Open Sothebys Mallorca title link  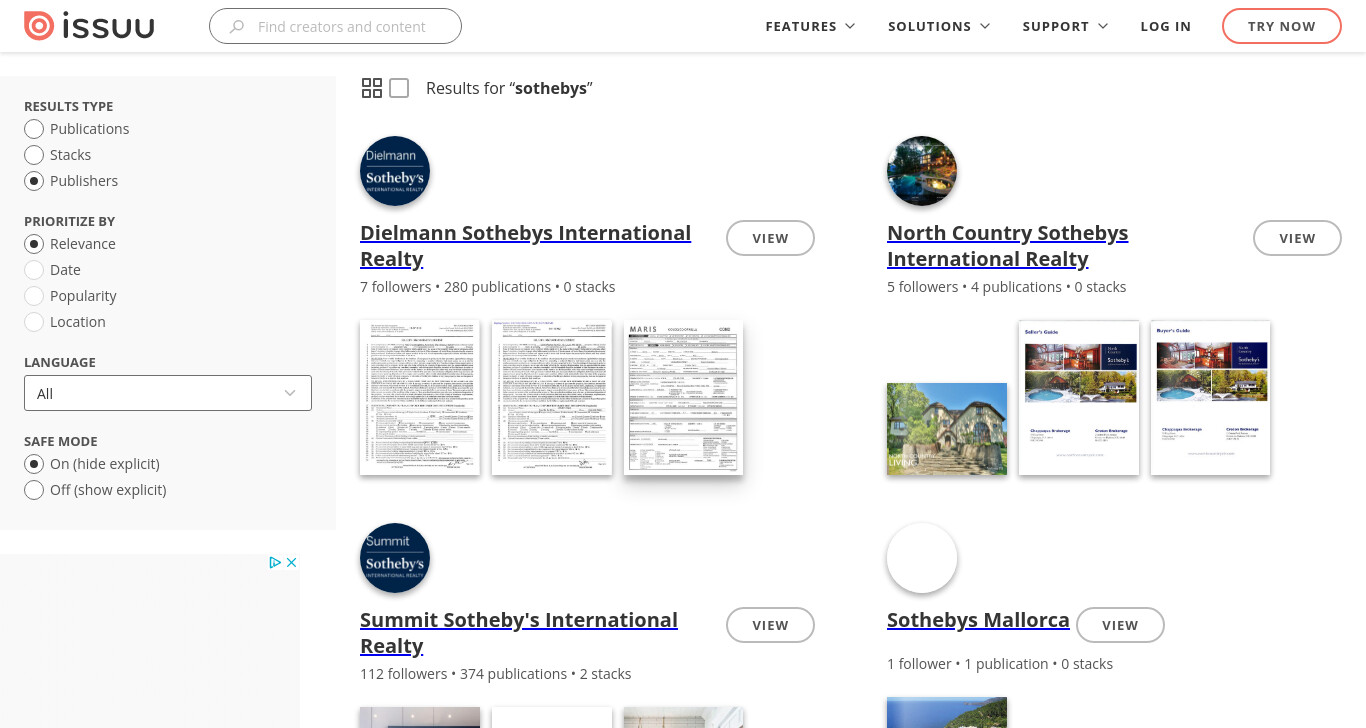point(978,620)
